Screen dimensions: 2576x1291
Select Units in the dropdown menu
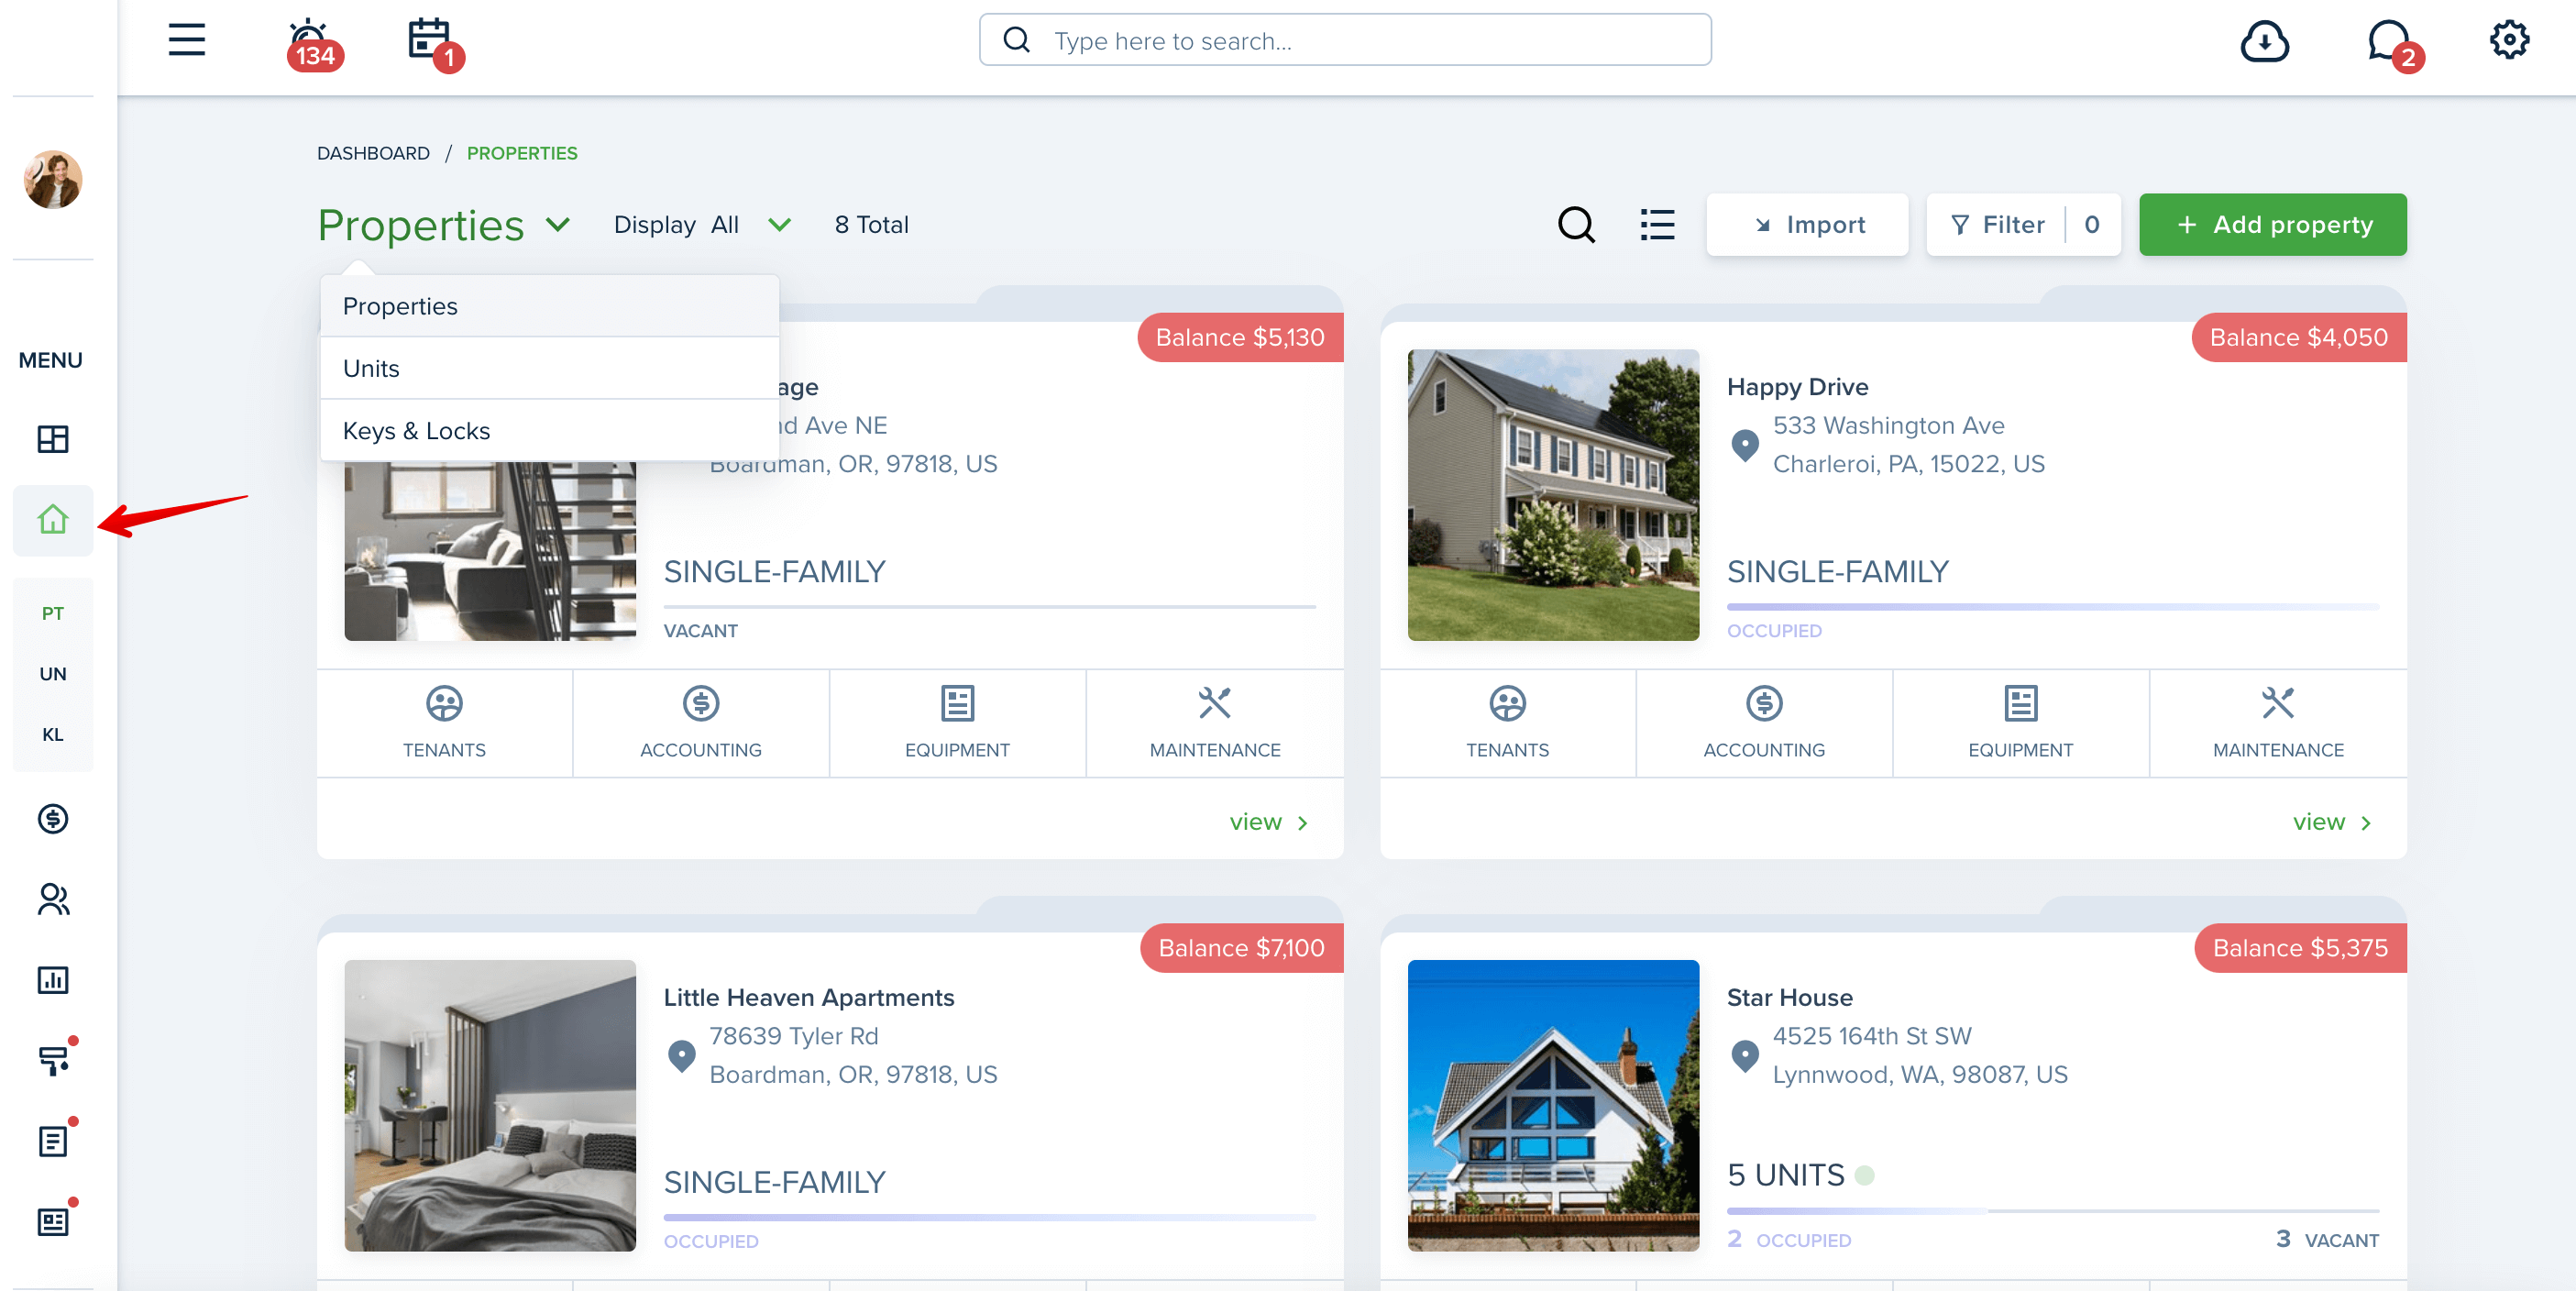549,368
